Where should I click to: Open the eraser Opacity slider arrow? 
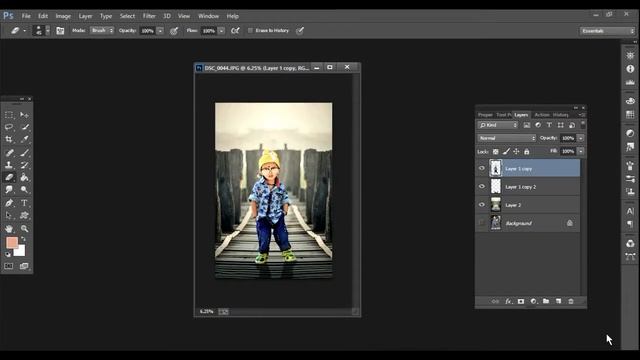tap(160, 31)
